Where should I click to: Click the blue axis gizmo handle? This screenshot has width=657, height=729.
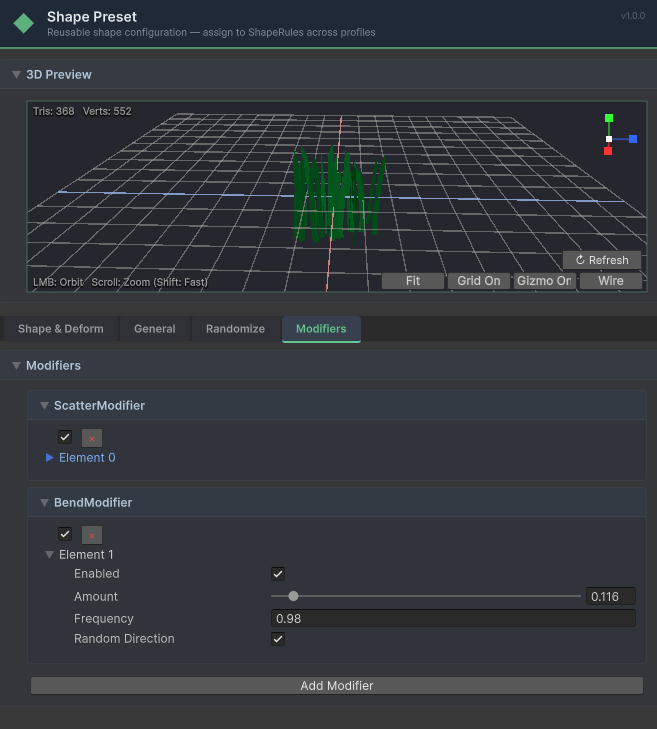(x=633, y=139)
